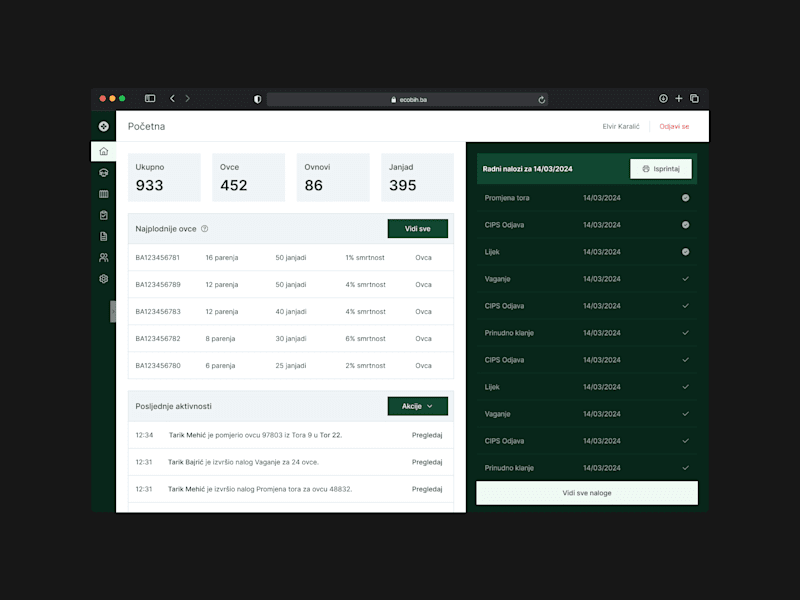Open the document reports sidebar icon
Image resolution: width=800 pixels, height=600 pixels.
point(104,236)
